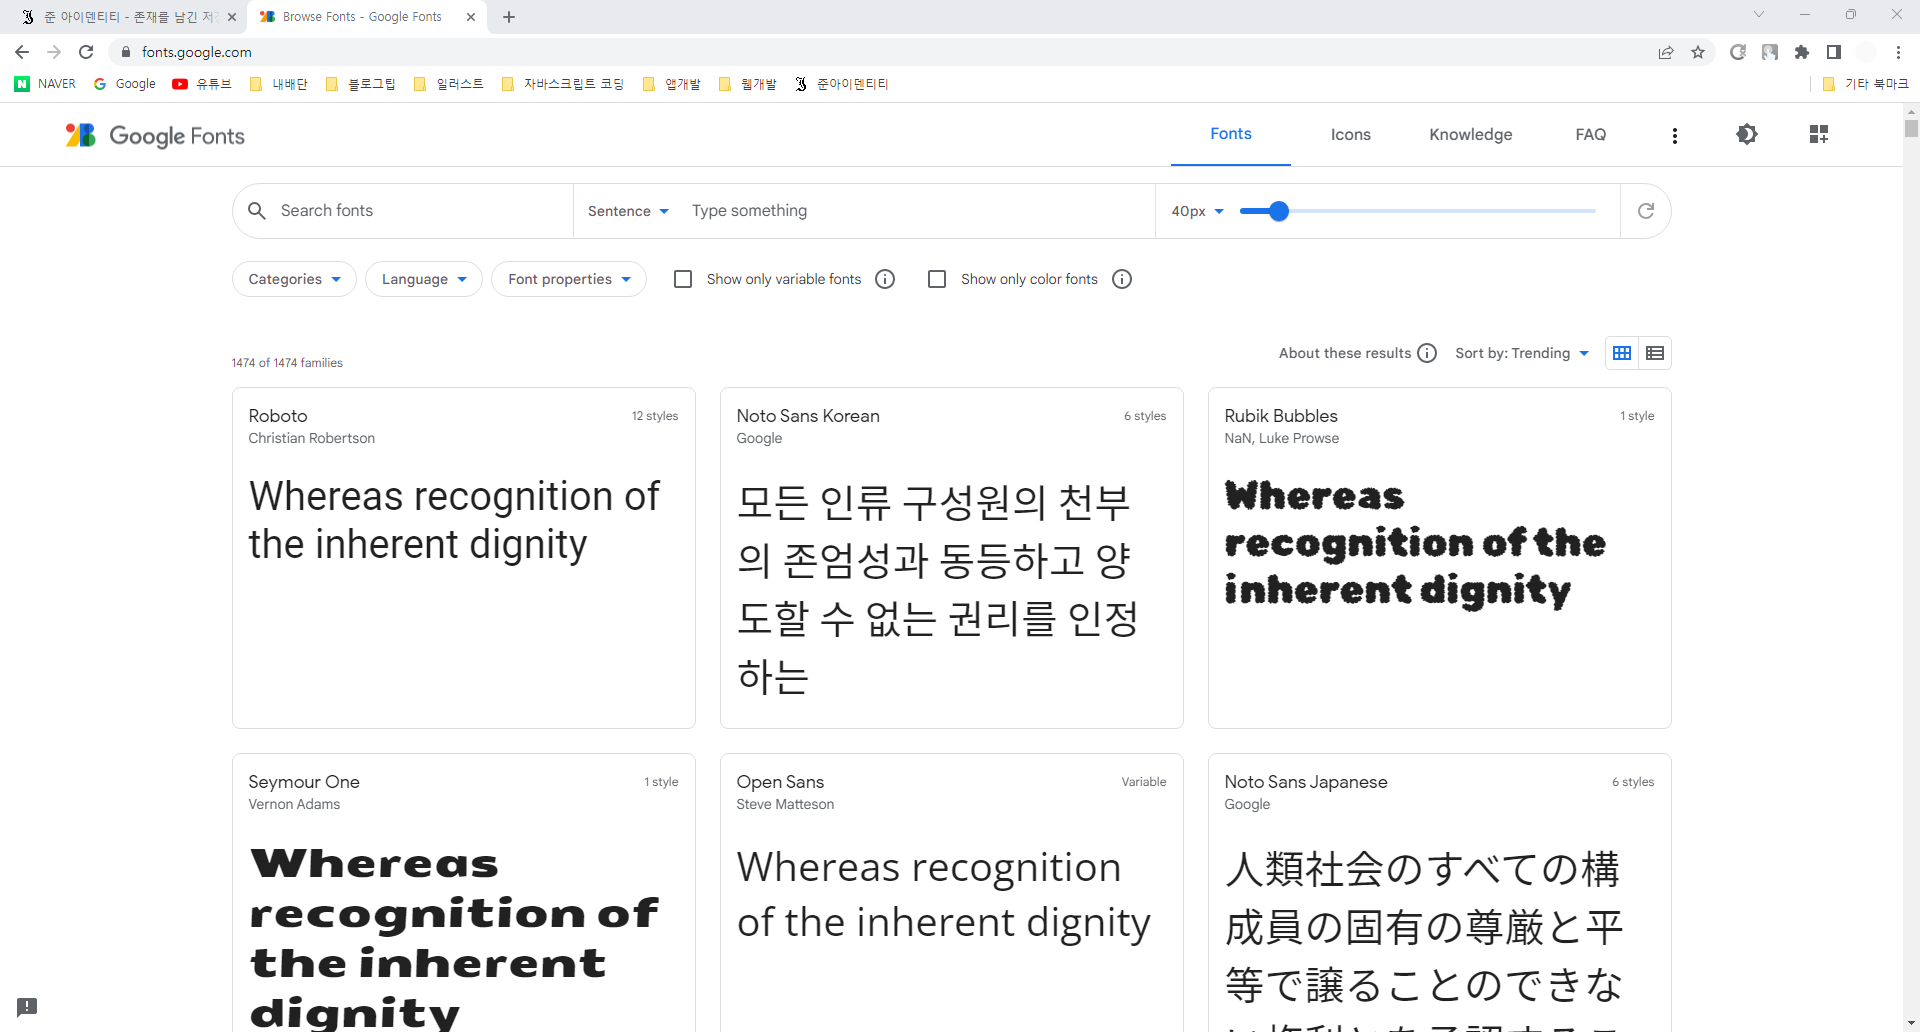Open the Noto Sans Japanese font
The image size is (1920, 1032).
point(1440,893)
